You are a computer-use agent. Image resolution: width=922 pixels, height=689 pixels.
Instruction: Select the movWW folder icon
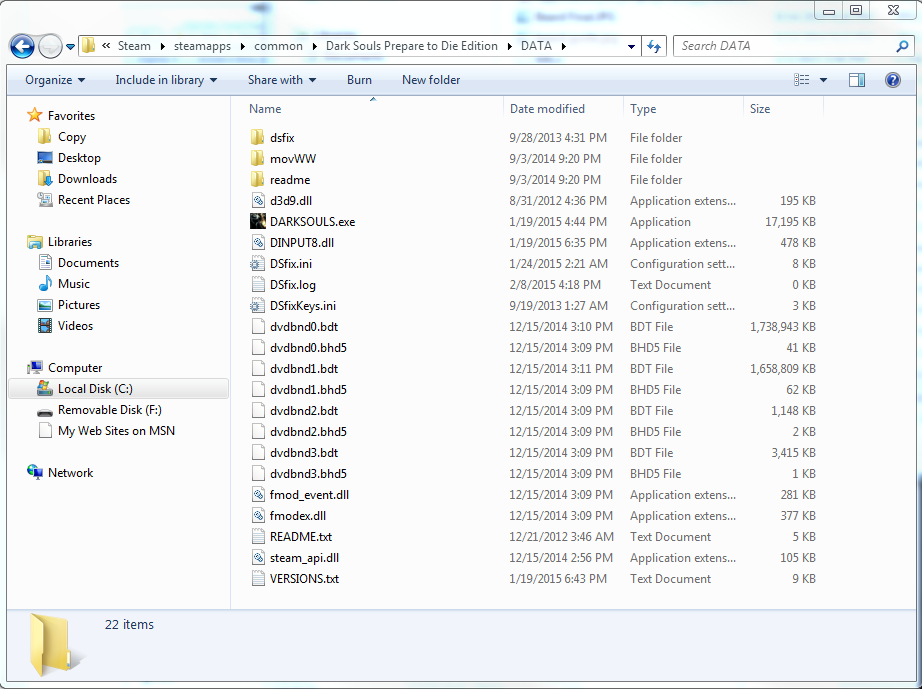point(258,159)
